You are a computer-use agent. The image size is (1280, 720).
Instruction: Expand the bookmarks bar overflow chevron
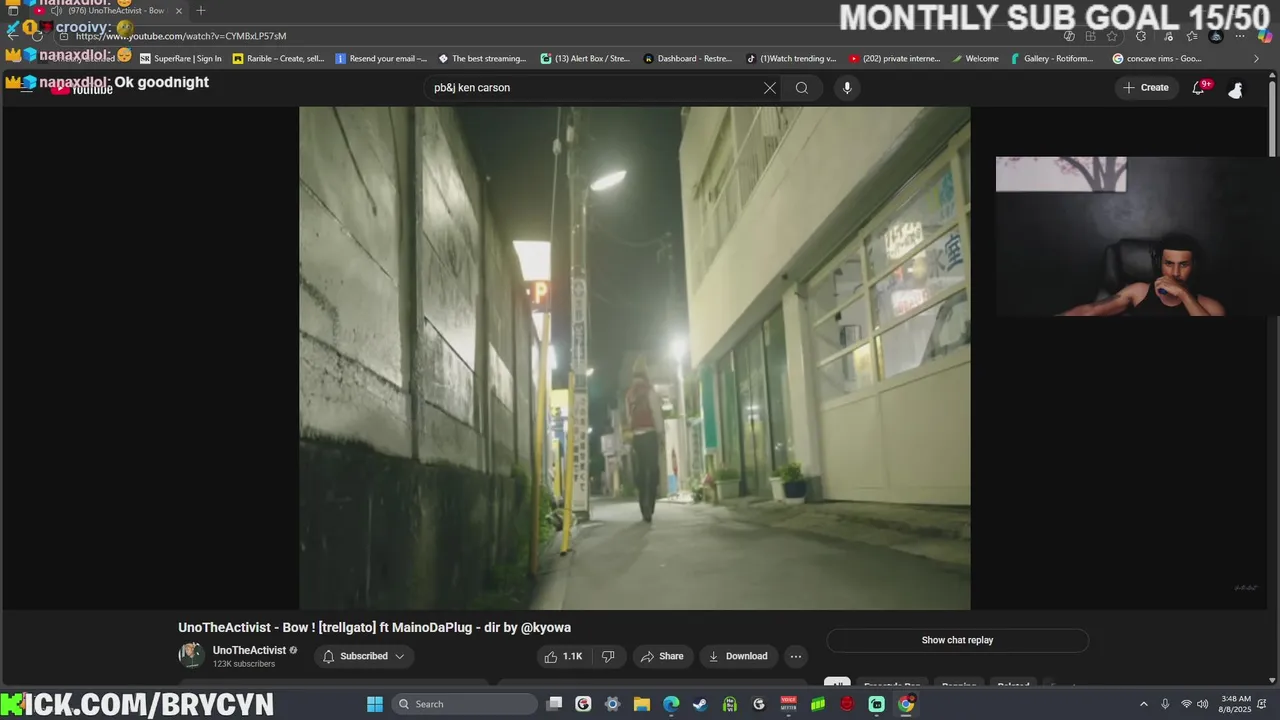1257,59
